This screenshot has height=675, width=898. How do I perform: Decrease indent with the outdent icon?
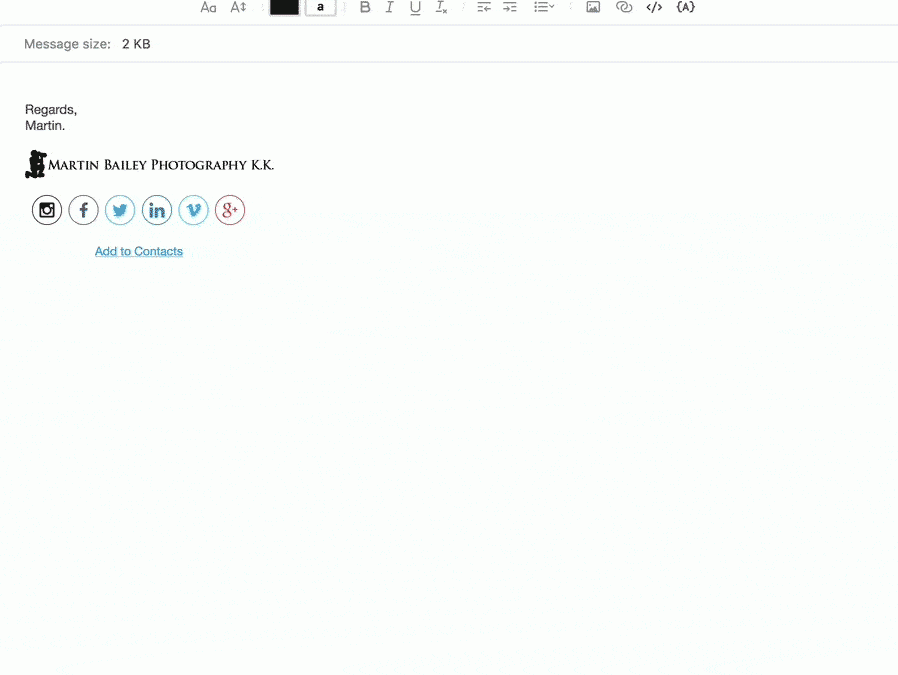pyautogui.click(x=484, y=7)
